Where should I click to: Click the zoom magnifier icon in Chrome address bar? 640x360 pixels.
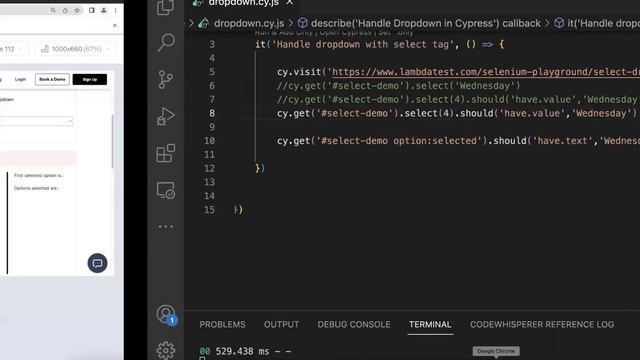coord(53,10)
